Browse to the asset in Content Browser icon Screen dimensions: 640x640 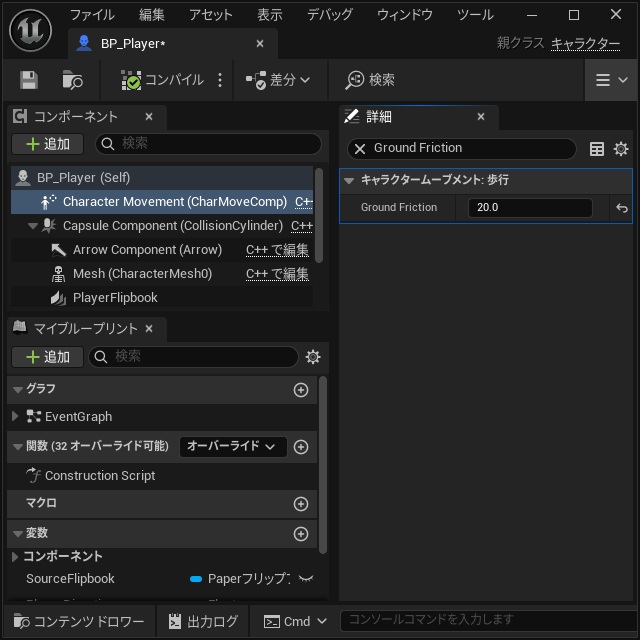[72, 80]
